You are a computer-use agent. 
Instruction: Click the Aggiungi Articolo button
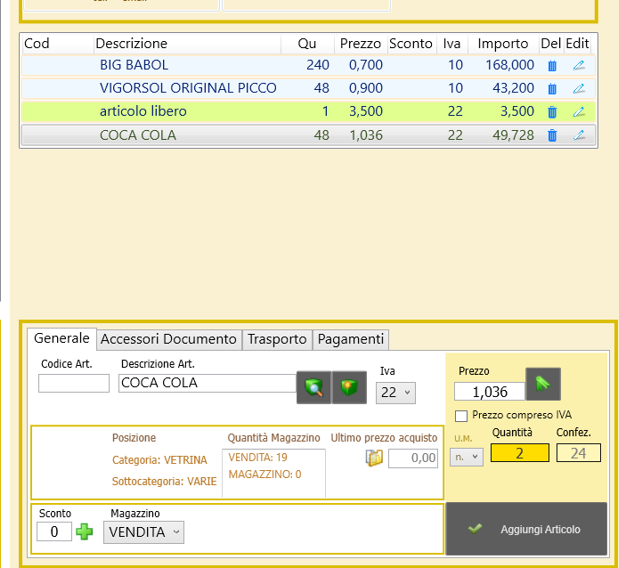(526, 529)
